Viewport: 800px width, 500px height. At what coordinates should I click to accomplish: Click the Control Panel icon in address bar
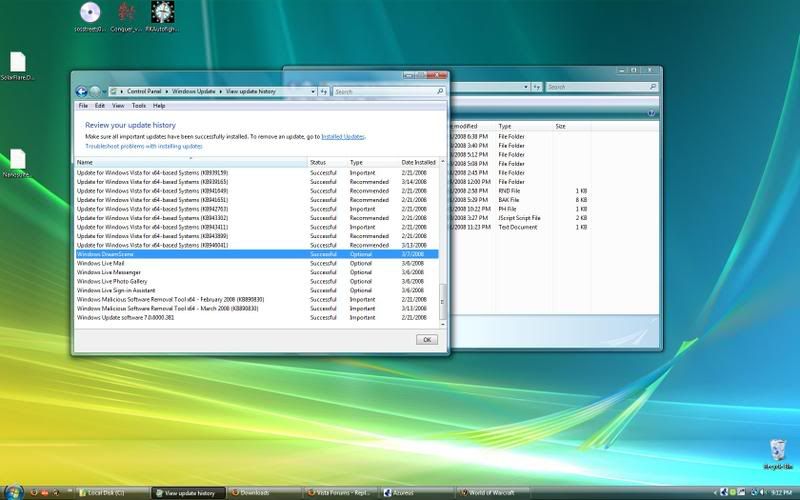pyautogui.click(x=114, y=91)
